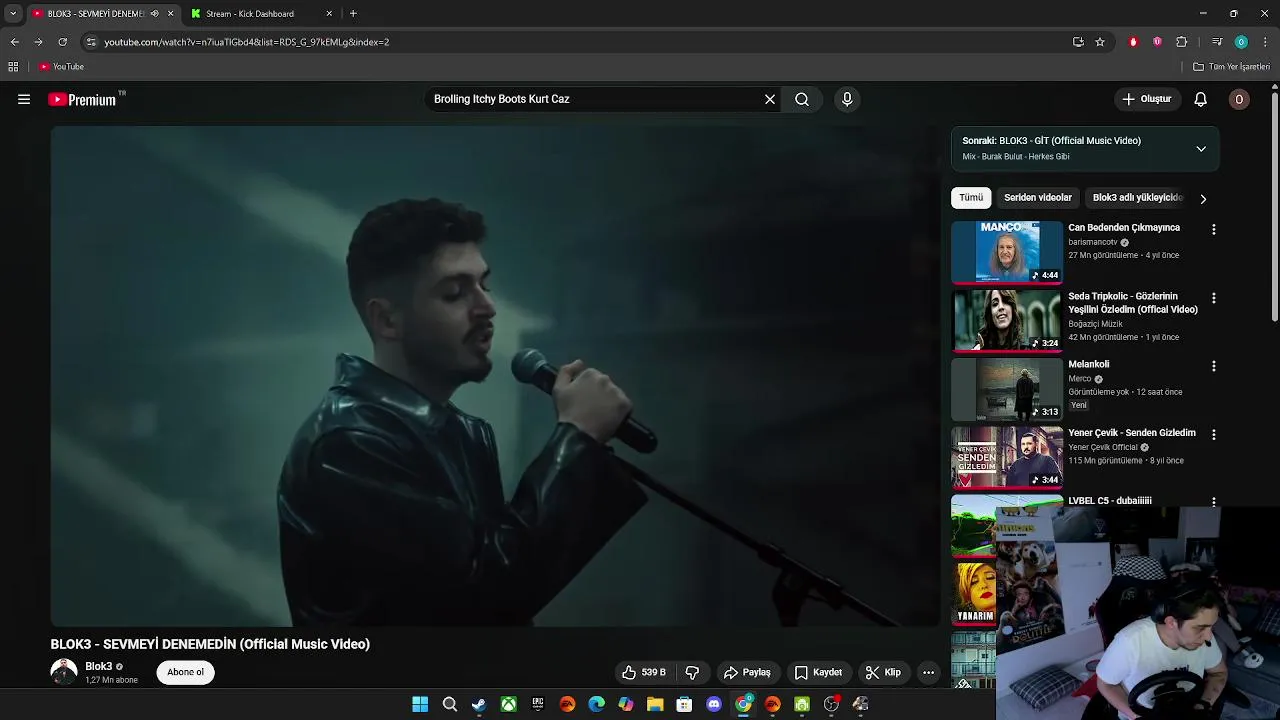Create a clip with Klip button

[883, 672]
